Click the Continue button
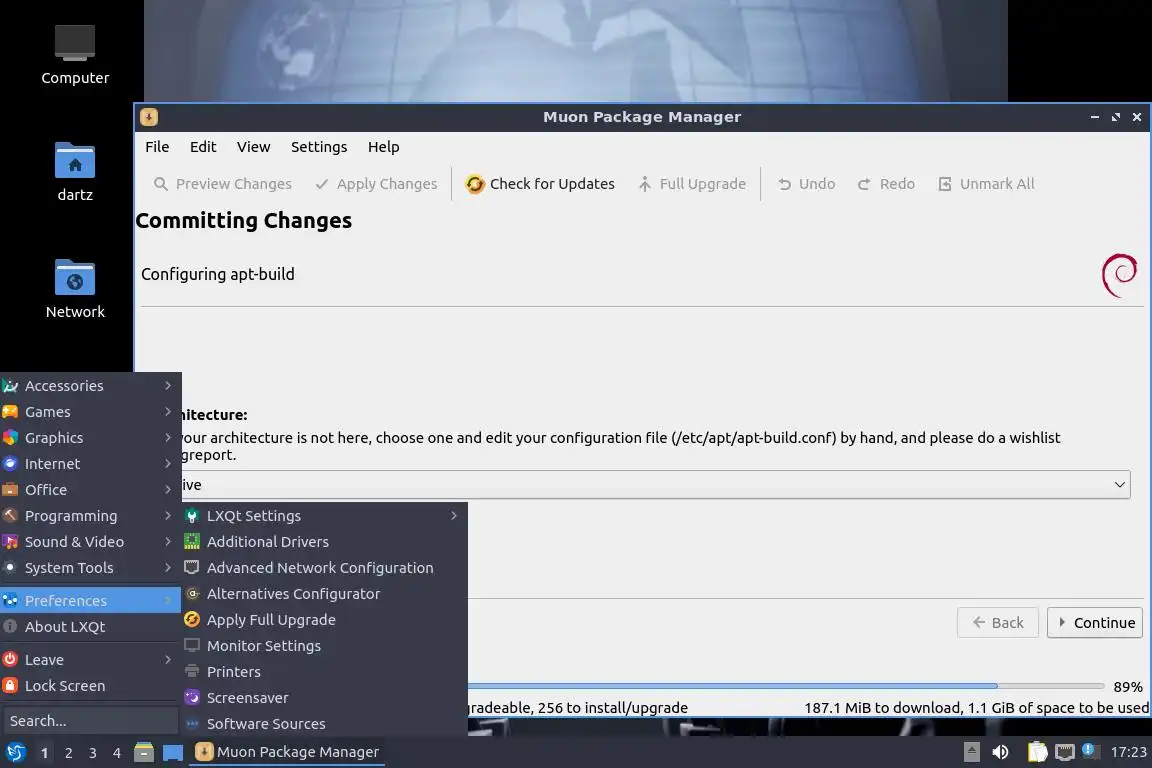 click(x=1095, y=622)
